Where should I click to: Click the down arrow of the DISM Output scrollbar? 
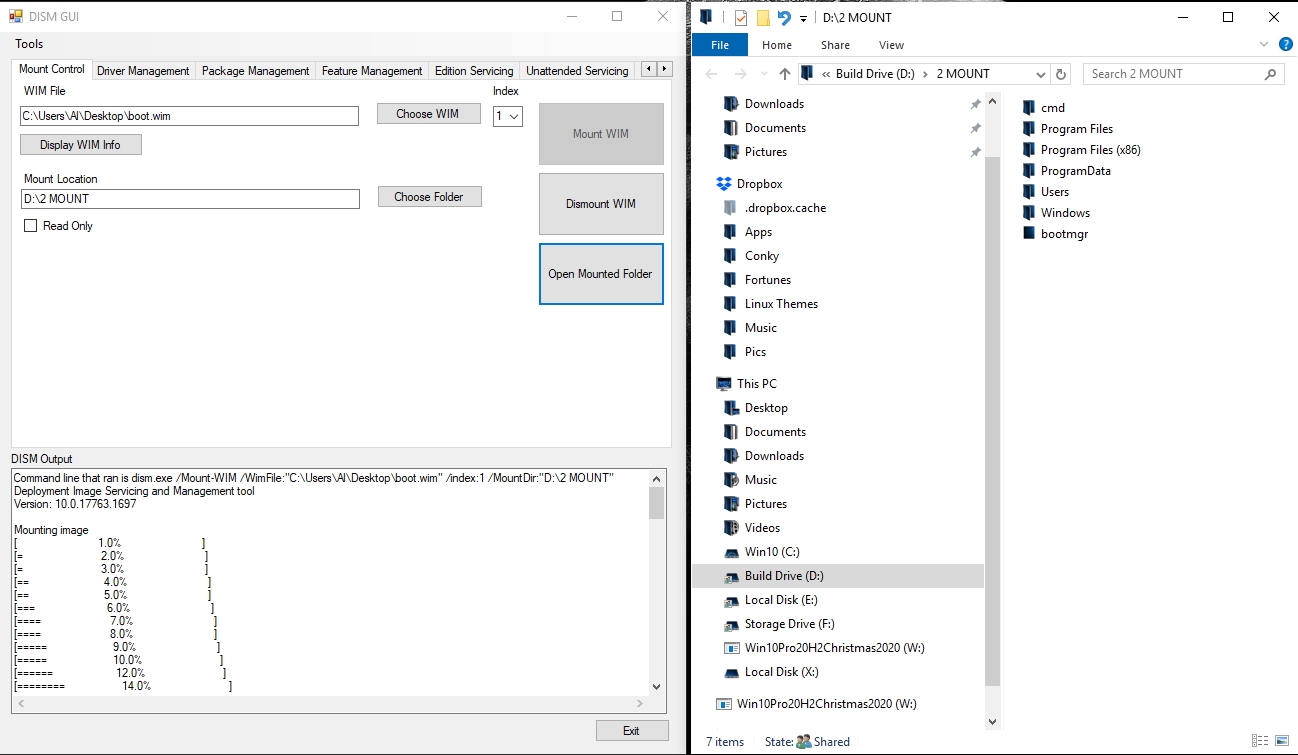(x=657, y=687)
